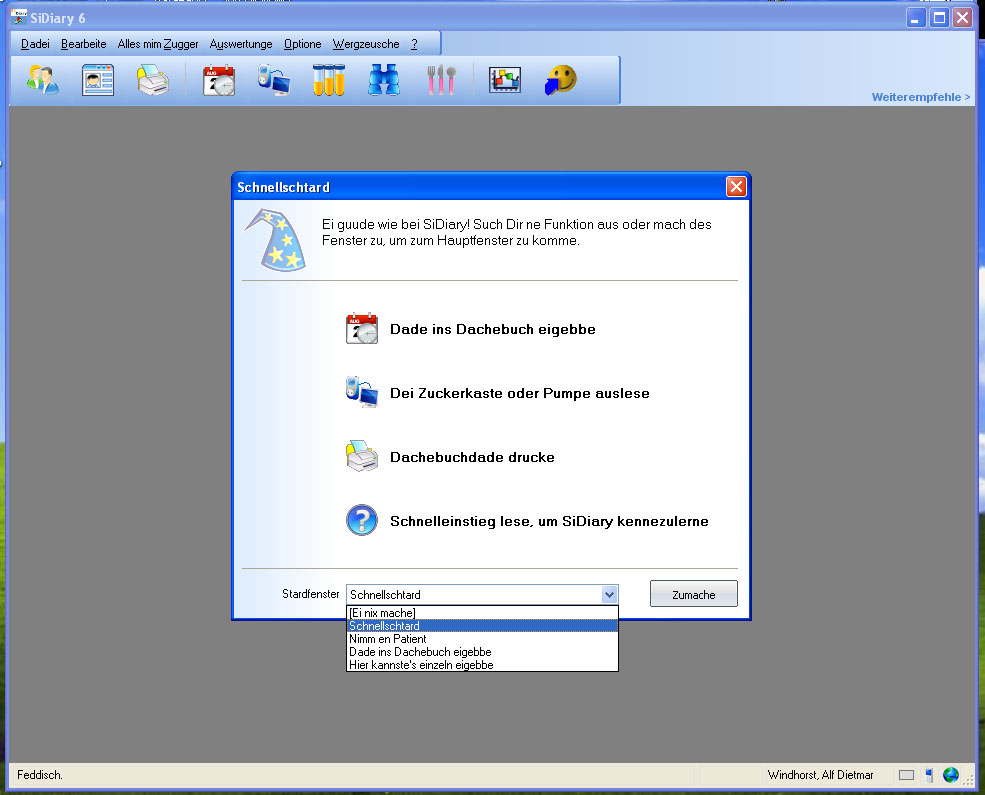The image size is (985, 795).
Task: Click Windhorst, Alf Dietmar in status bar
Action: coord(820,775)
